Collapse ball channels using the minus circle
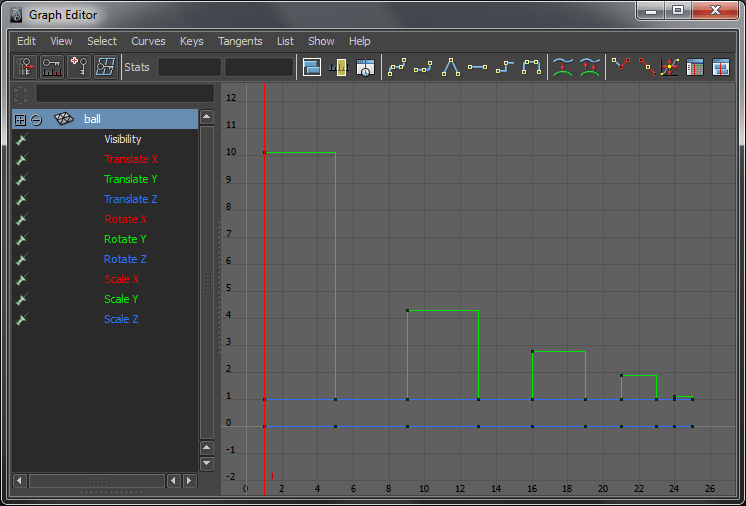This screenshot has width=746, height=506. [35, 119]
